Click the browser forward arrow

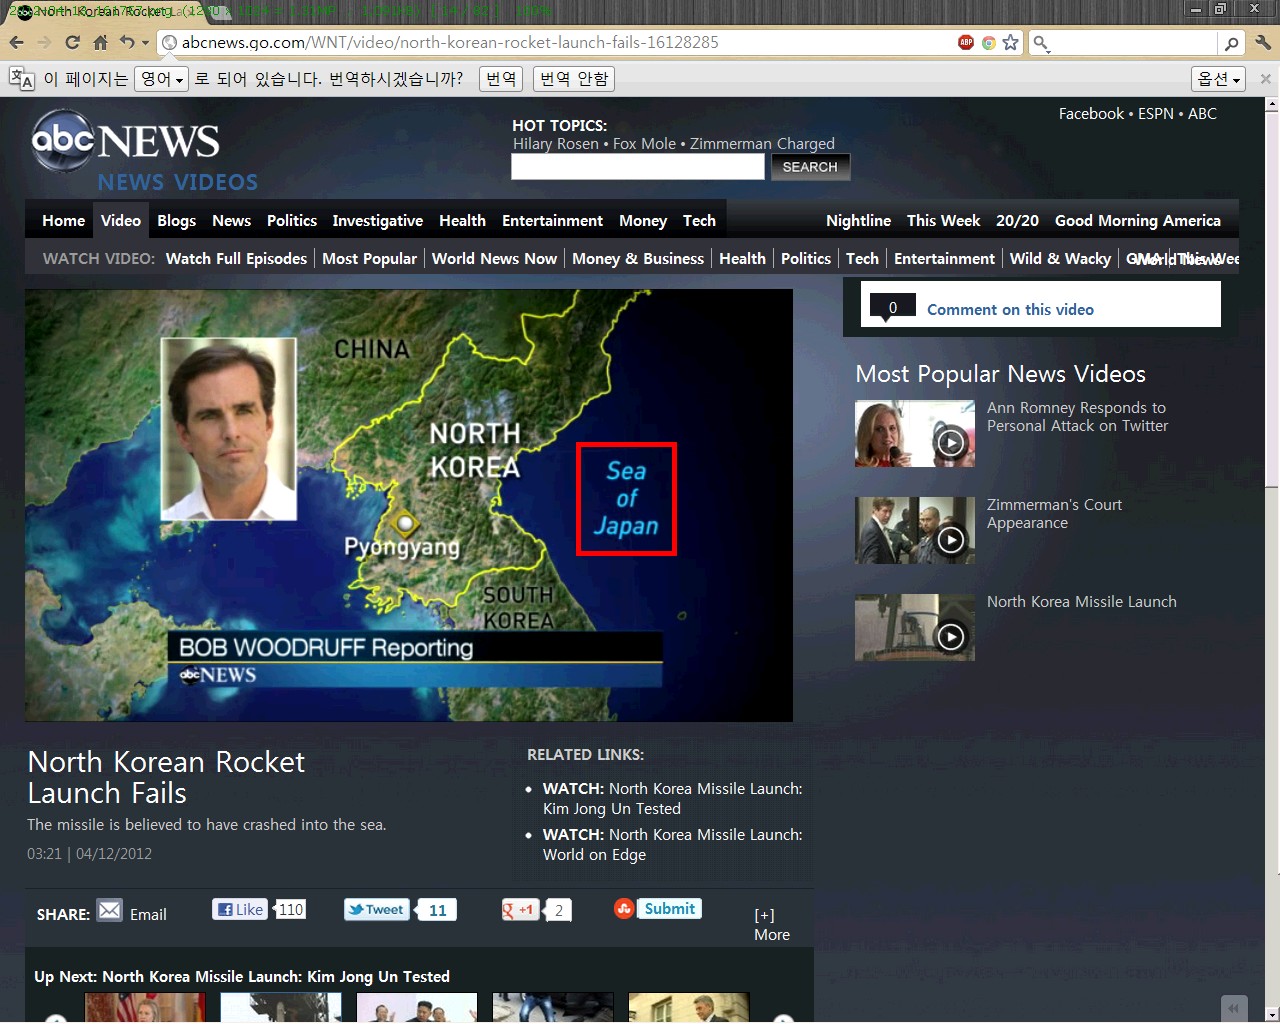(x=44, y=42)
